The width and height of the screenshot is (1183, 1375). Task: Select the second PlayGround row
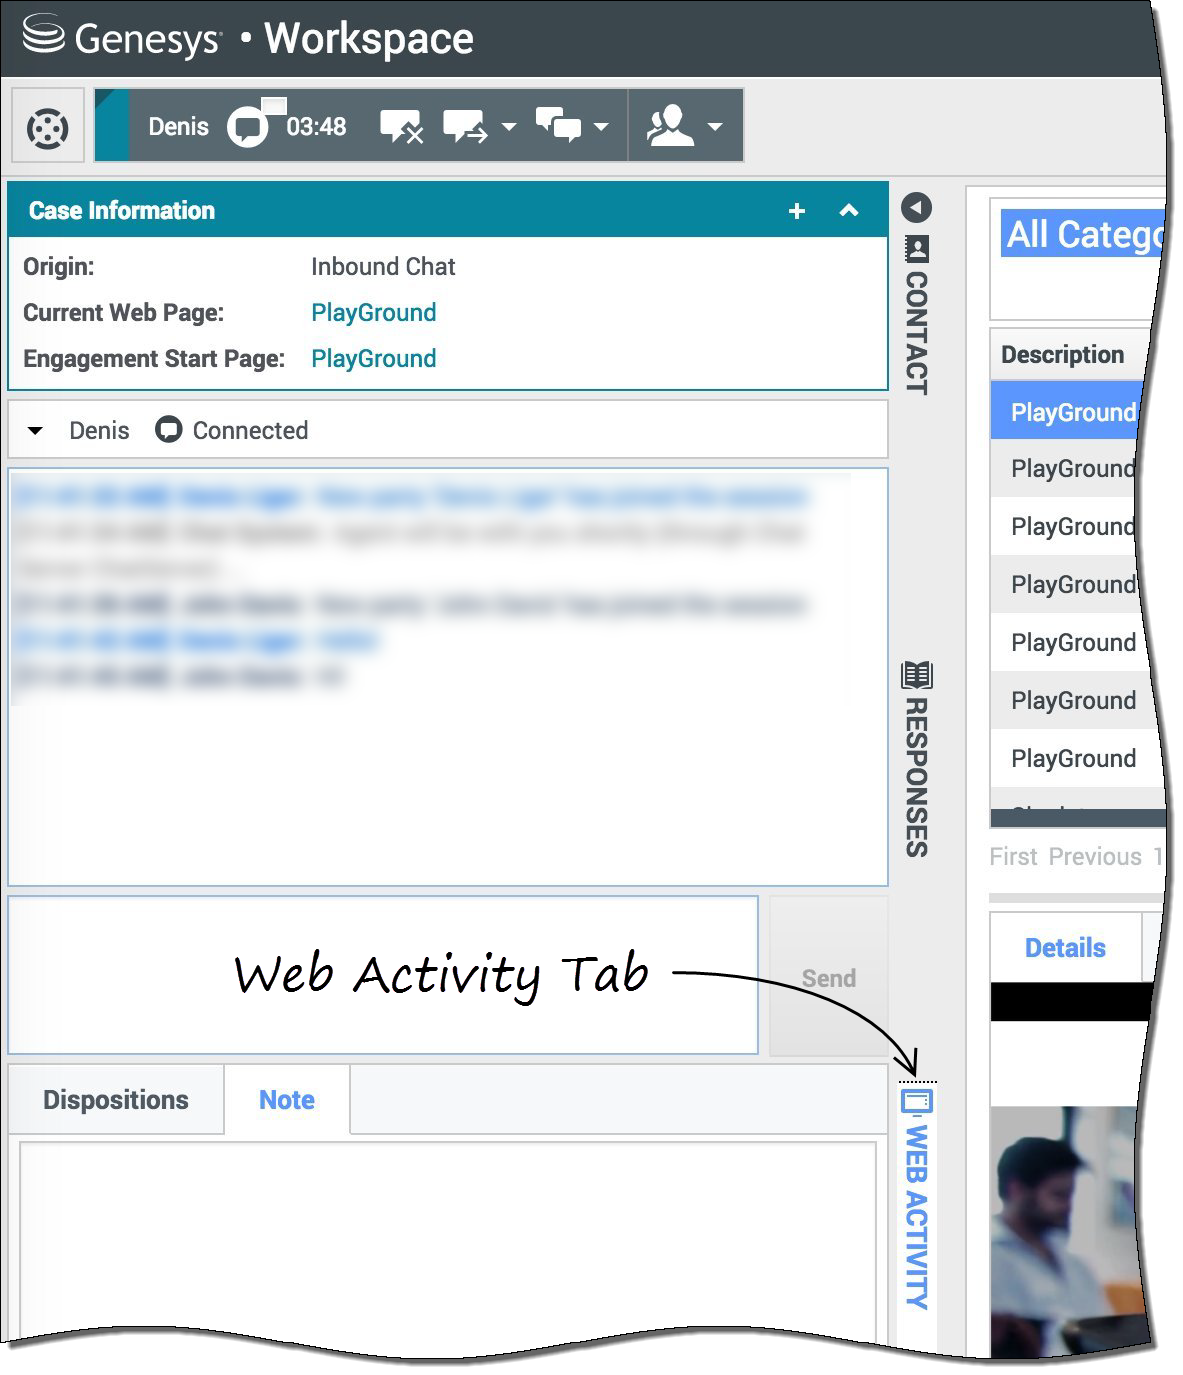pyautogui.click(x=1066, y=468)
